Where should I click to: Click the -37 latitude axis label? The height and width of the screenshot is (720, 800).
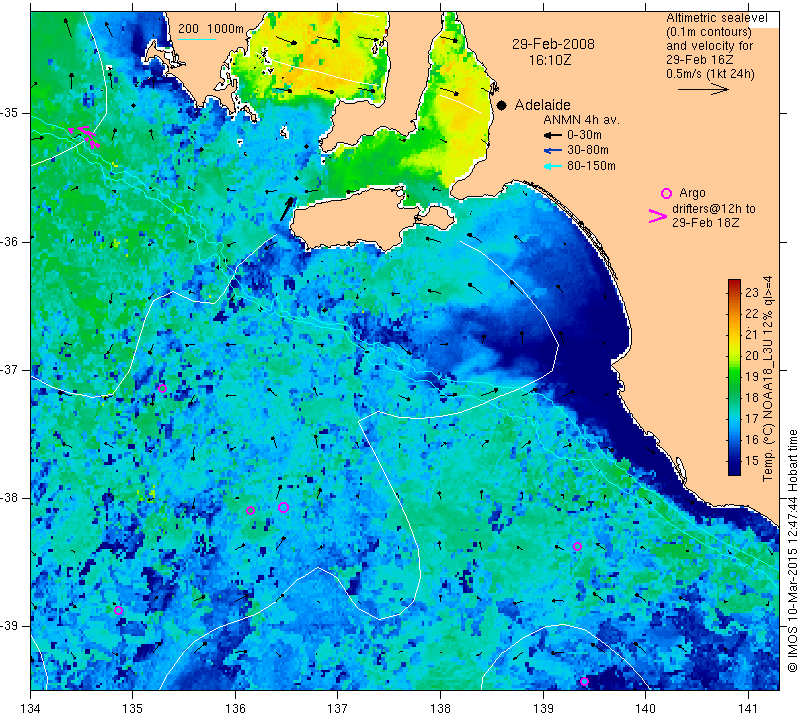pyautogui.click(x=9, y=369)
